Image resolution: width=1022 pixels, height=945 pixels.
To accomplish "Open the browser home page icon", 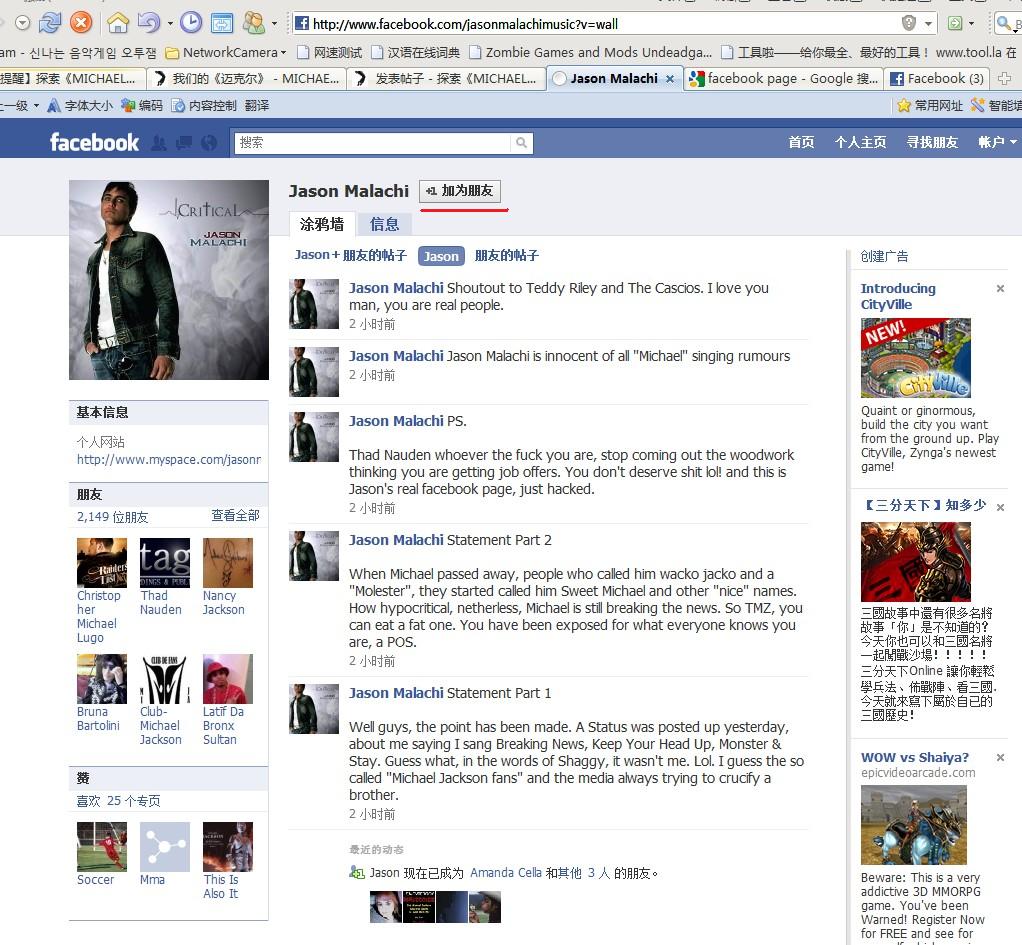I will [118, 23].
